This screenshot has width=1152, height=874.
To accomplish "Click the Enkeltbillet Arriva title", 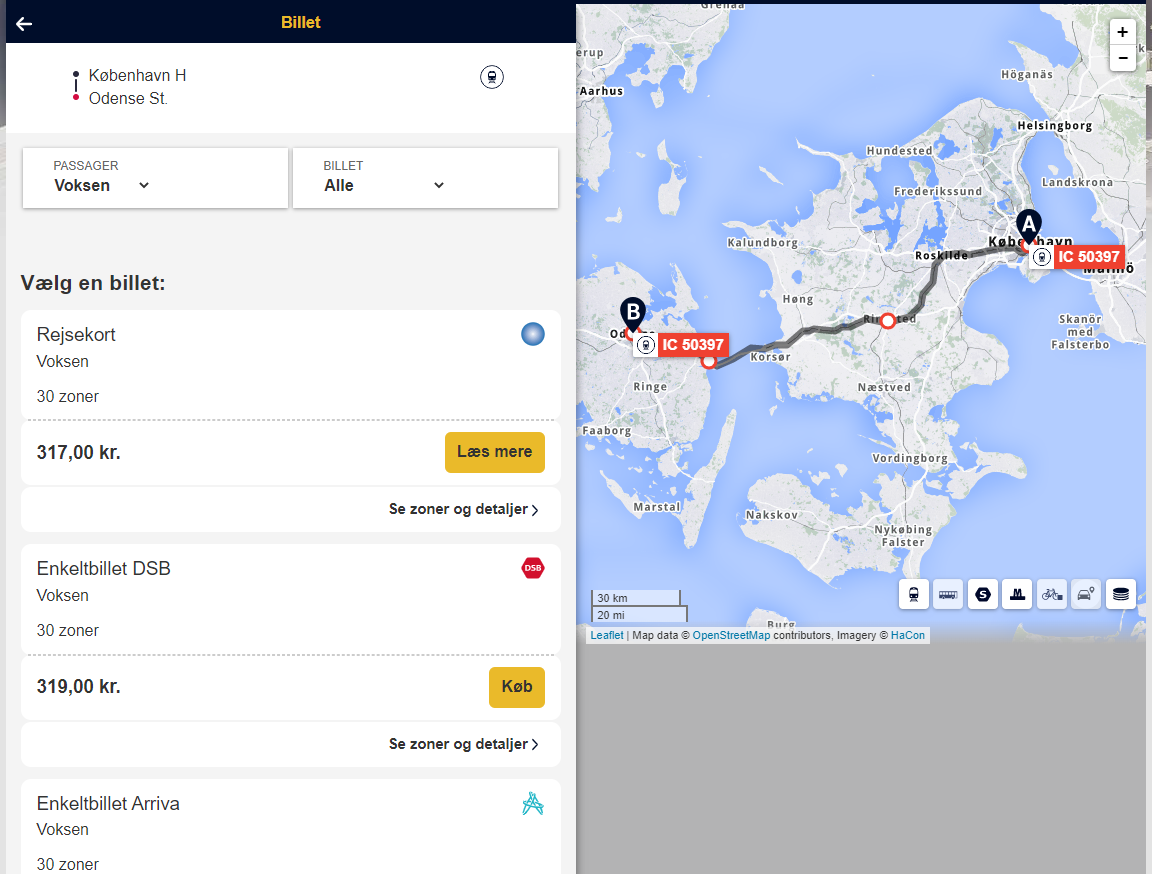I will pyautogui.click(x=108, y=803).
